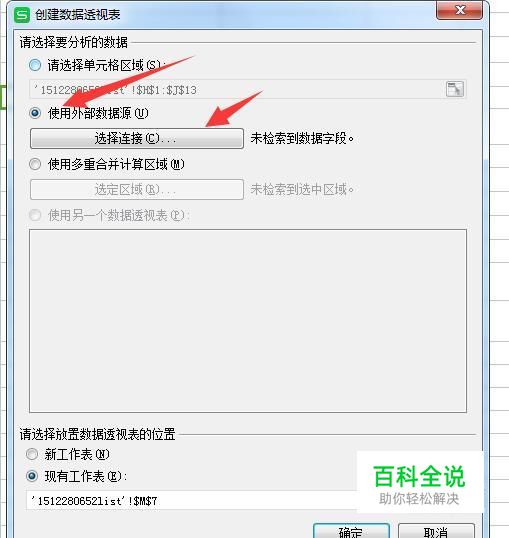The width and height of the screenshot is (509, 538).
Task: Cancel with the 取消 button
Action: pos(436,531)
